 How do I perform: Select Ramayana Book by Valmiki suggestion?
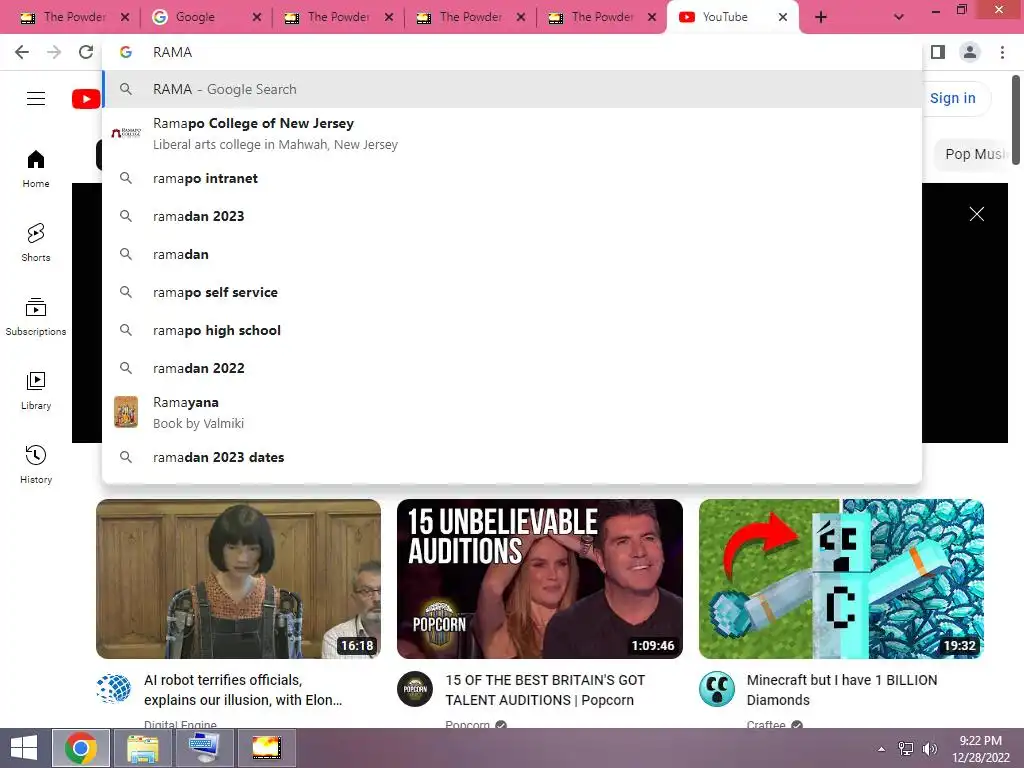pyautogui.click(x=513, y=413)
